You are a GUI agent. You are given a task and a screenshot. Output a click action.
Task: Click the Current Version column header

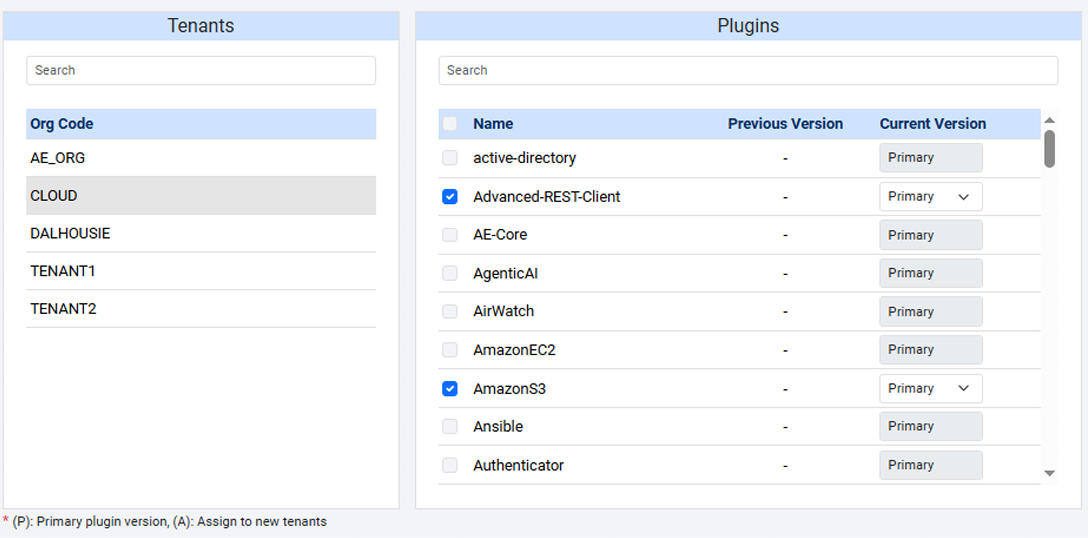click(x=933, y=124)
